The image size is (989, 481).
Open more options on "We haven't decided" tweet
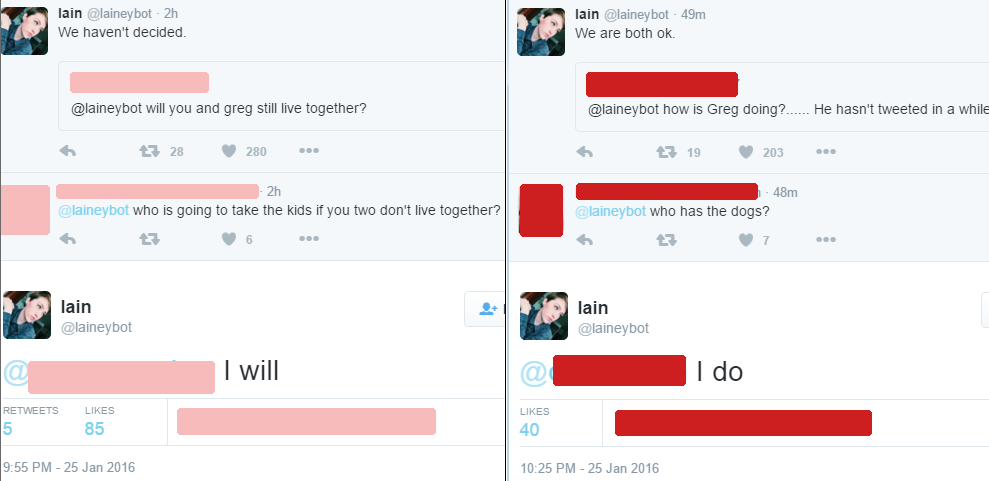(309, 151)
